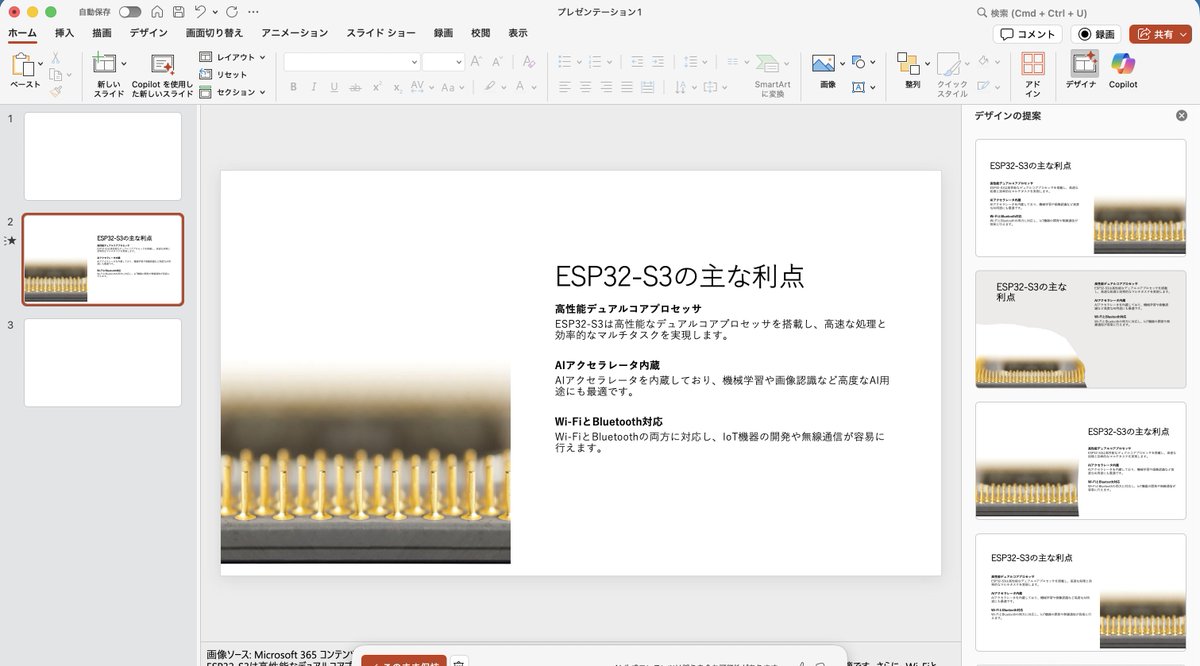Click the Comments (コメント) button
The image size is (1200, 666).
[x=1028, y=34]
